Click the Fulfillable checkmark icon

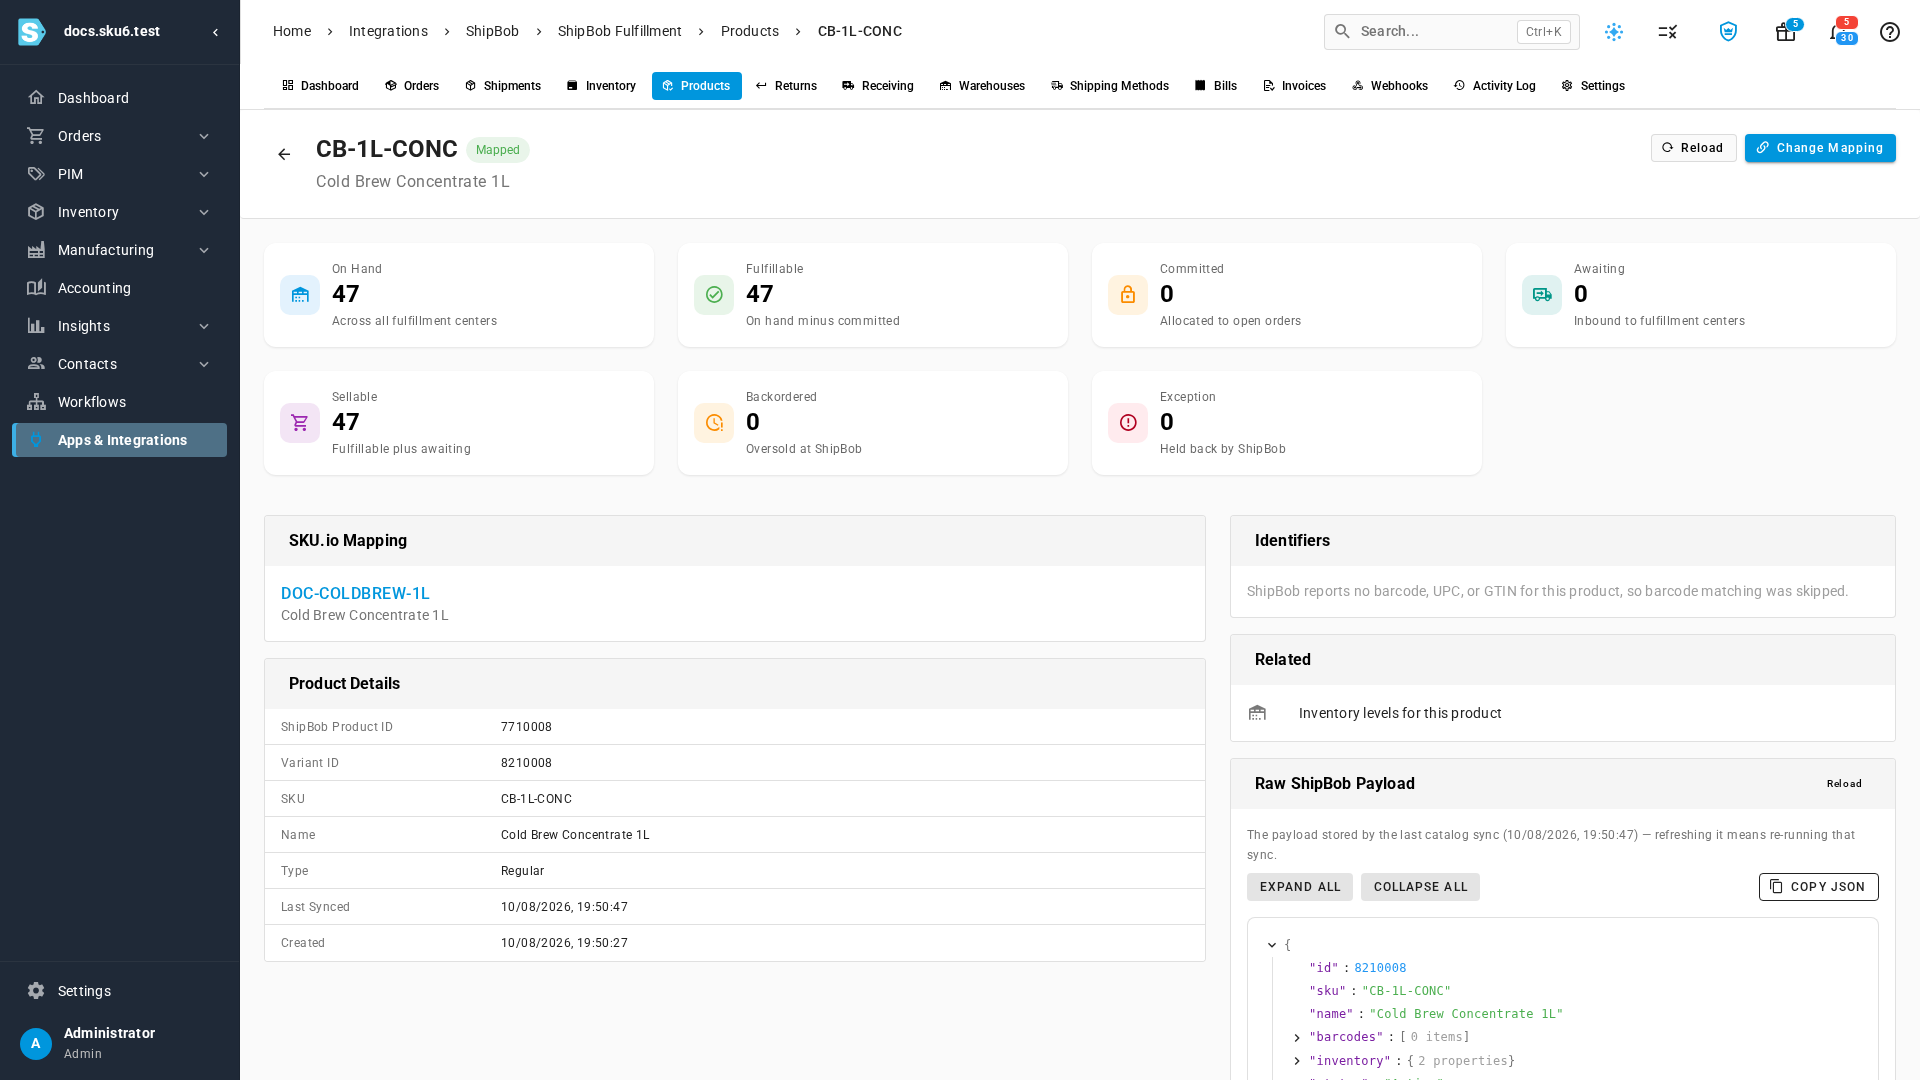tap(714, 295)
